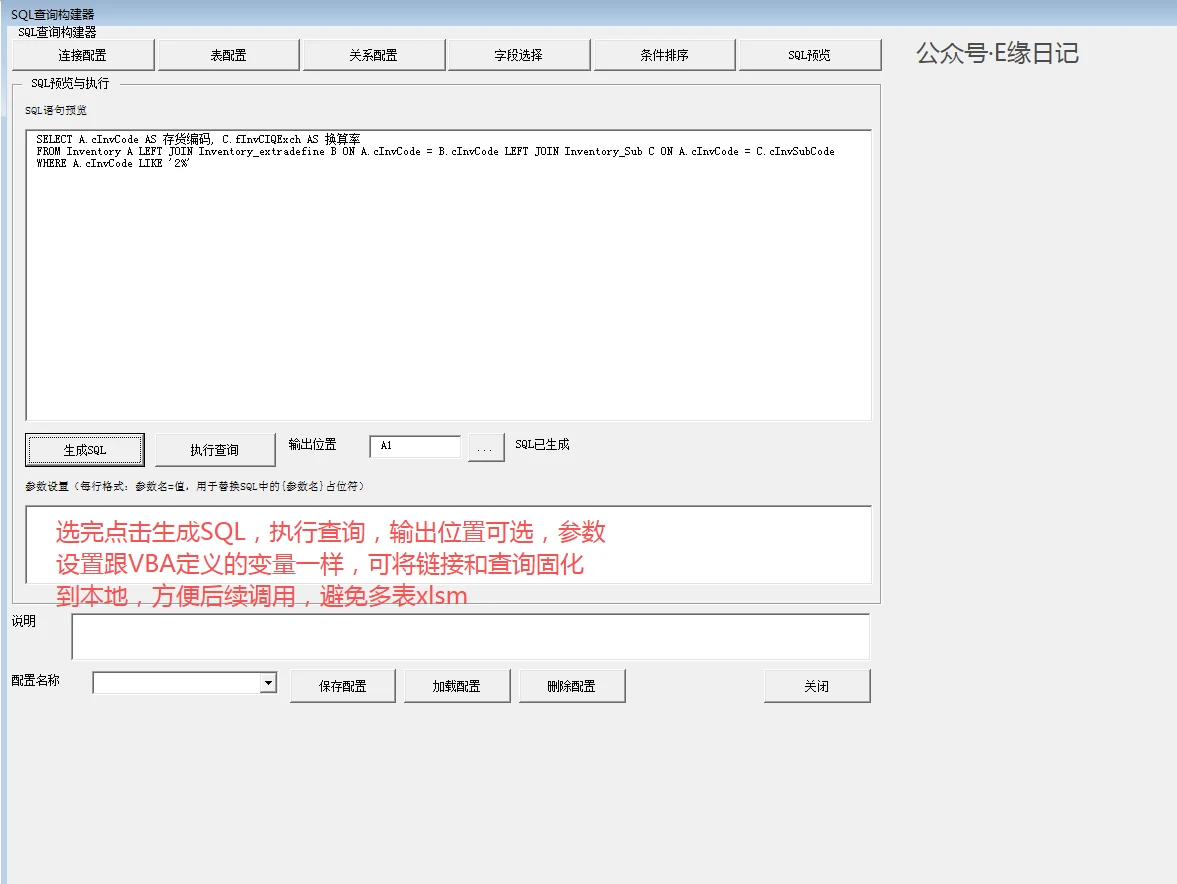Image resolution: width=1177 pixels, height=884 pixels.
Task: Click into the 说明 description field
Action: pyautogui.click(x=471, y=636)
